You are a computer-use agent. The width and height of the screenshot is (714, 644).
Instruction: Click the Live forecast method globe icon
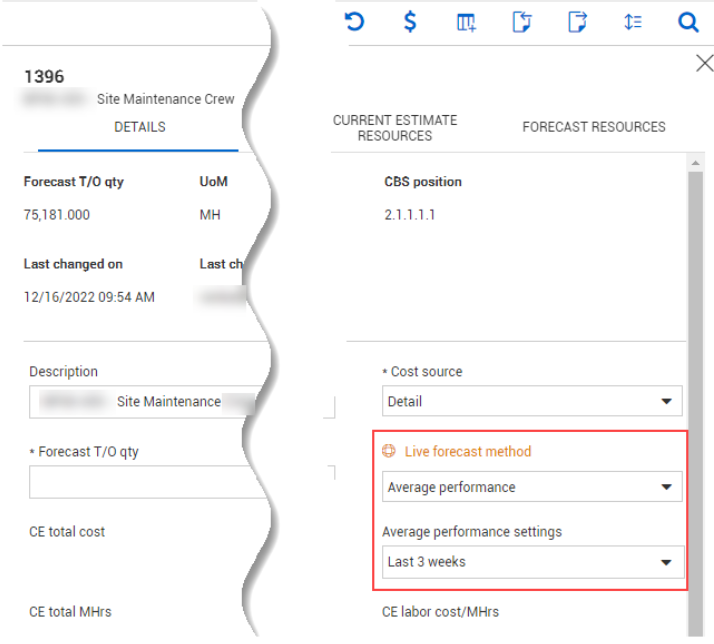[x=390, y=452]
